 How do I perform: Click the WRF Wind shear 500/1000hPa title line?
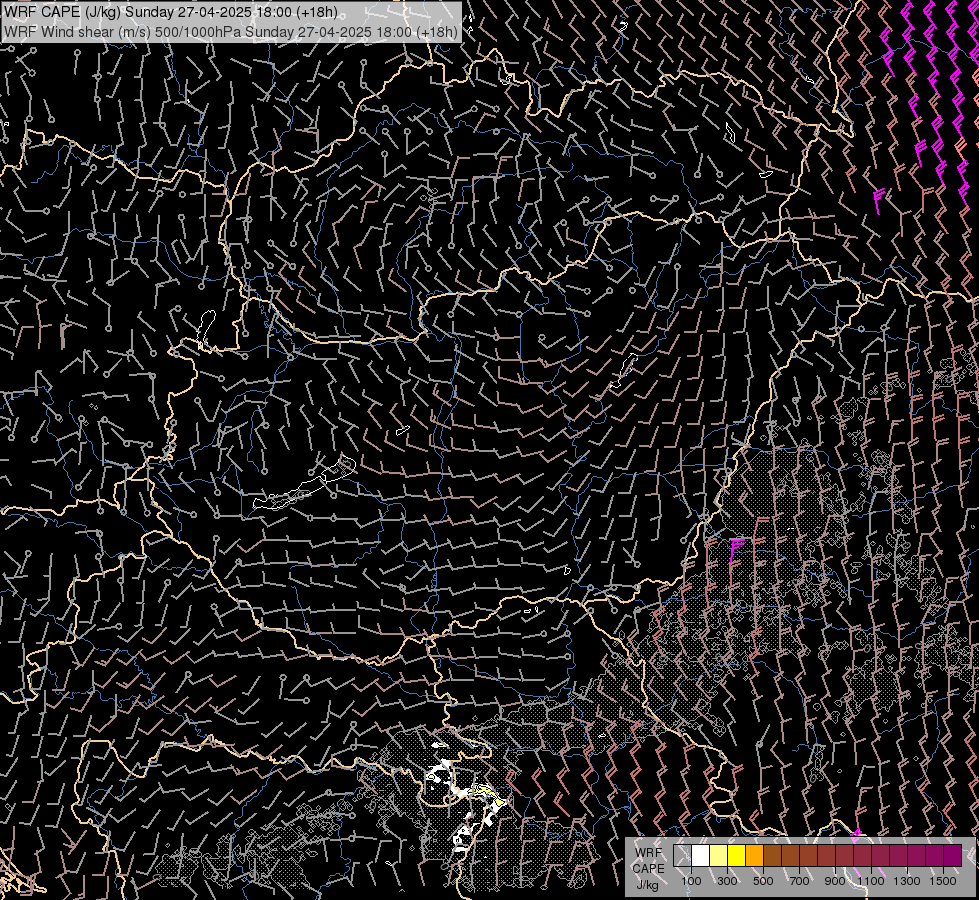(x=230, y=31)
